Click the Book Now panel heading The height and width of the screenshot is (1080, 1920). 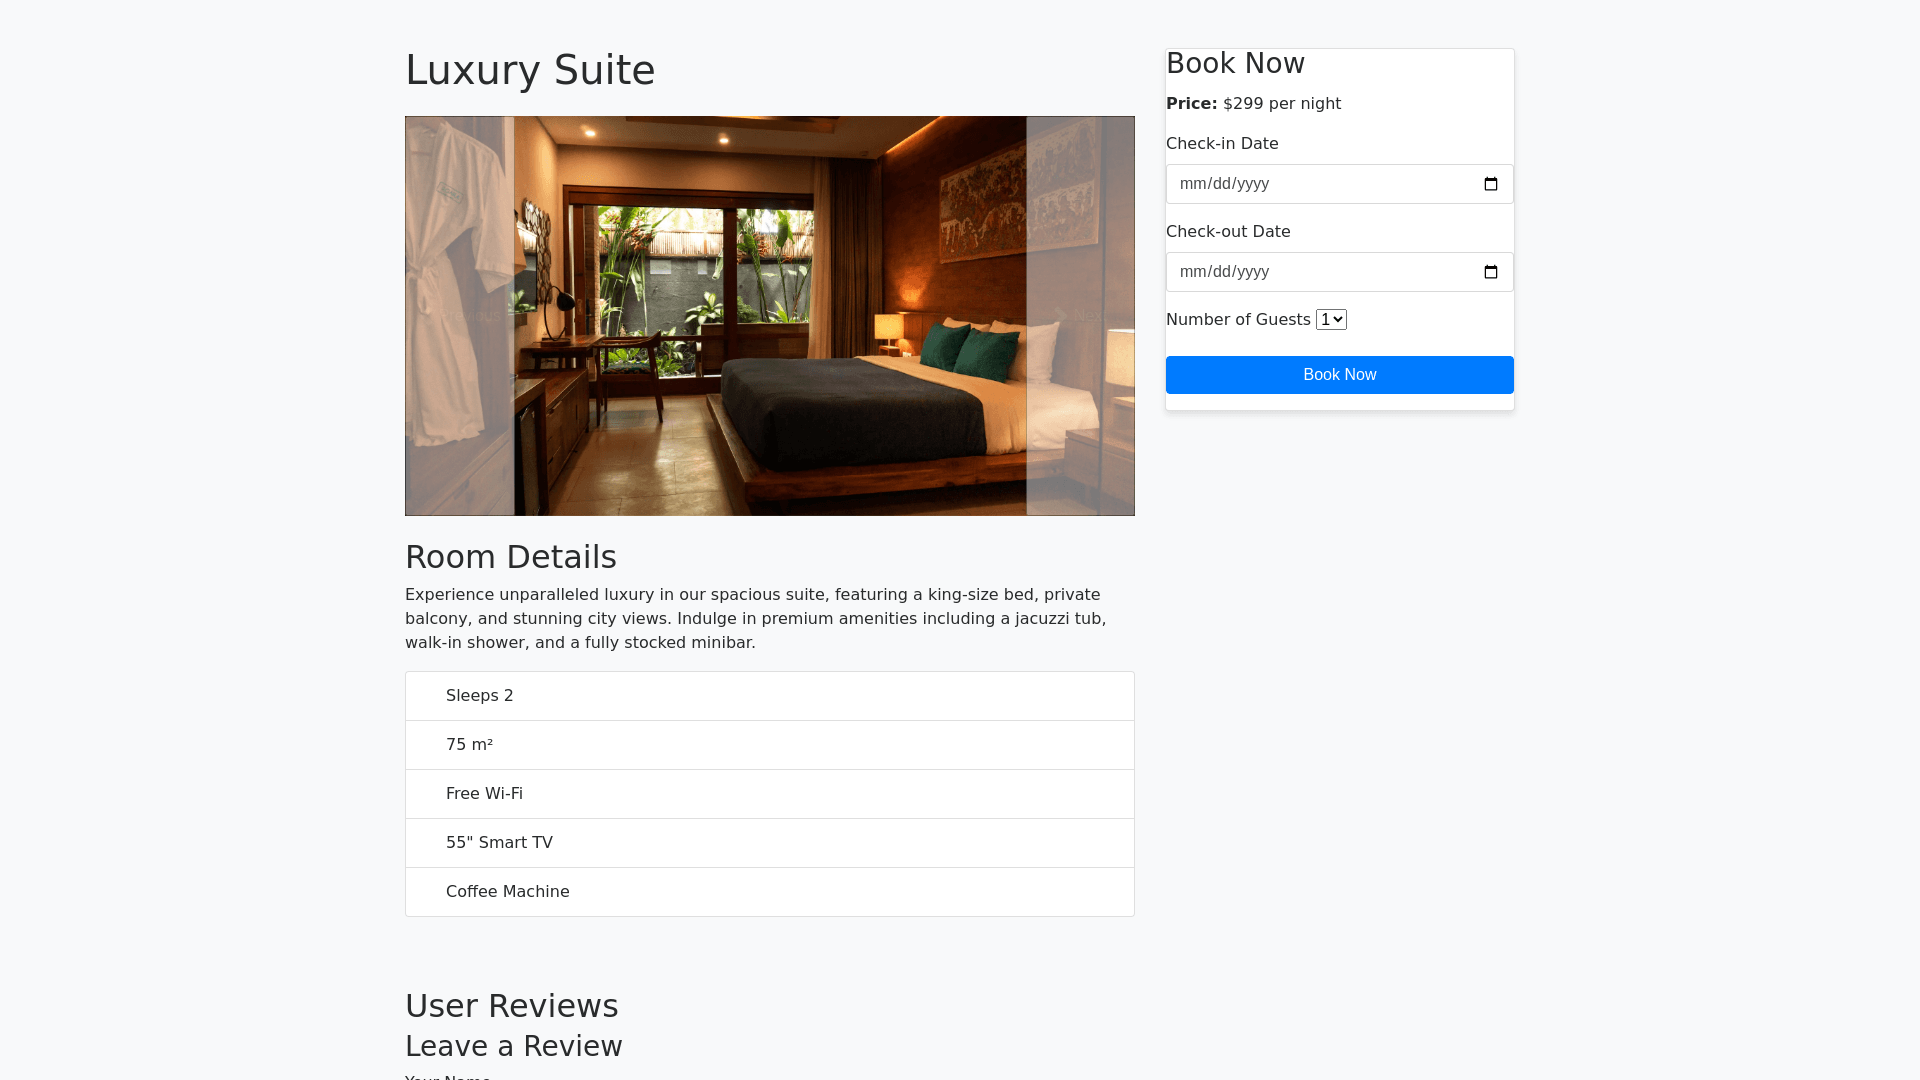point(1236,63)
